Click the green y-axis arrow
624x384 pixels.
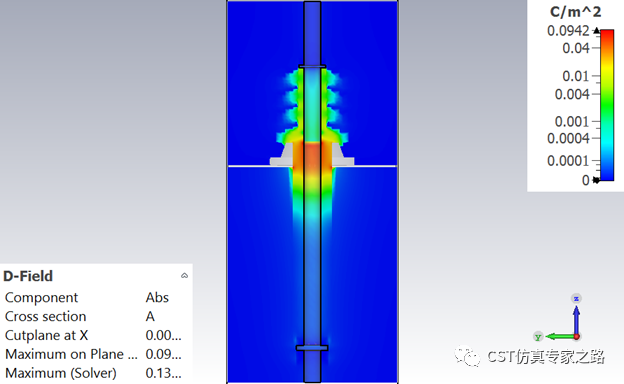click(x=560, y=337)
